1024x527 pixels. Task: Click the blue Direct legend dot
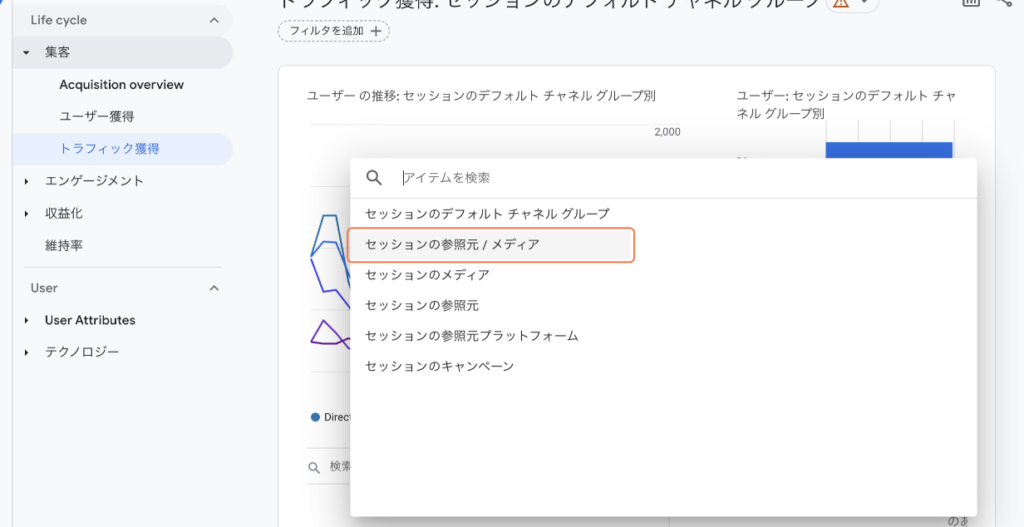pyautogui.click(x=316, y=417)
